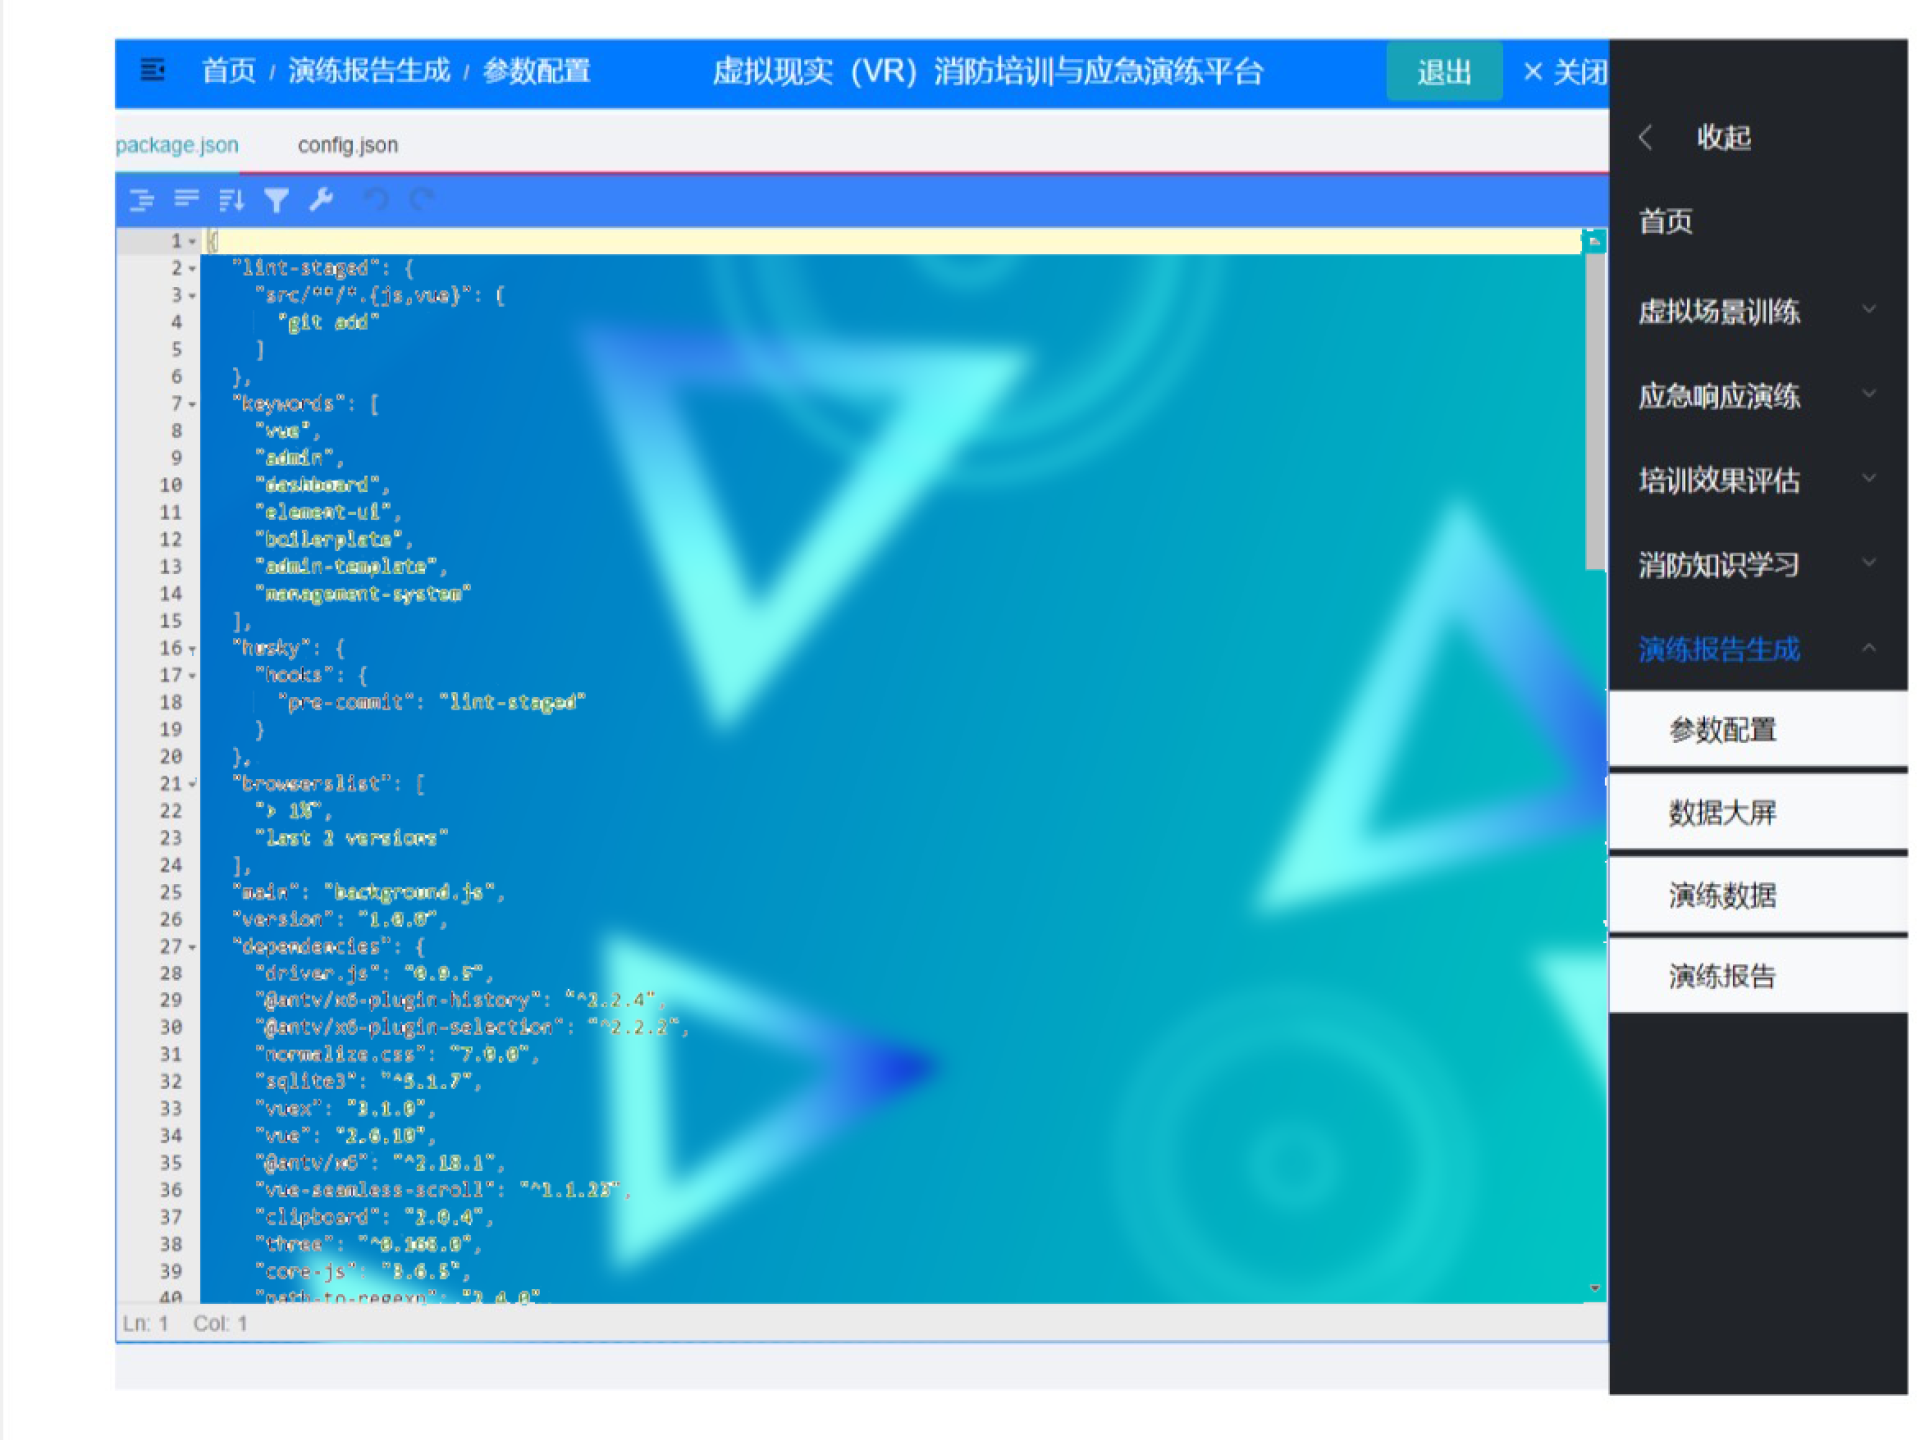The image size is (1920, 1440).
Task: Click the redo arrow icon
Action: tap(422, 200)
